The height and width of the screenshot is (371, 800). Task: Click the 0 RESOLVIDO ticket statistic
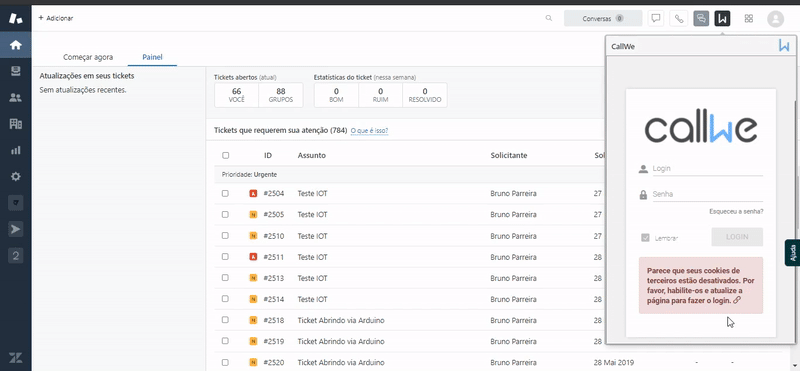425,95
